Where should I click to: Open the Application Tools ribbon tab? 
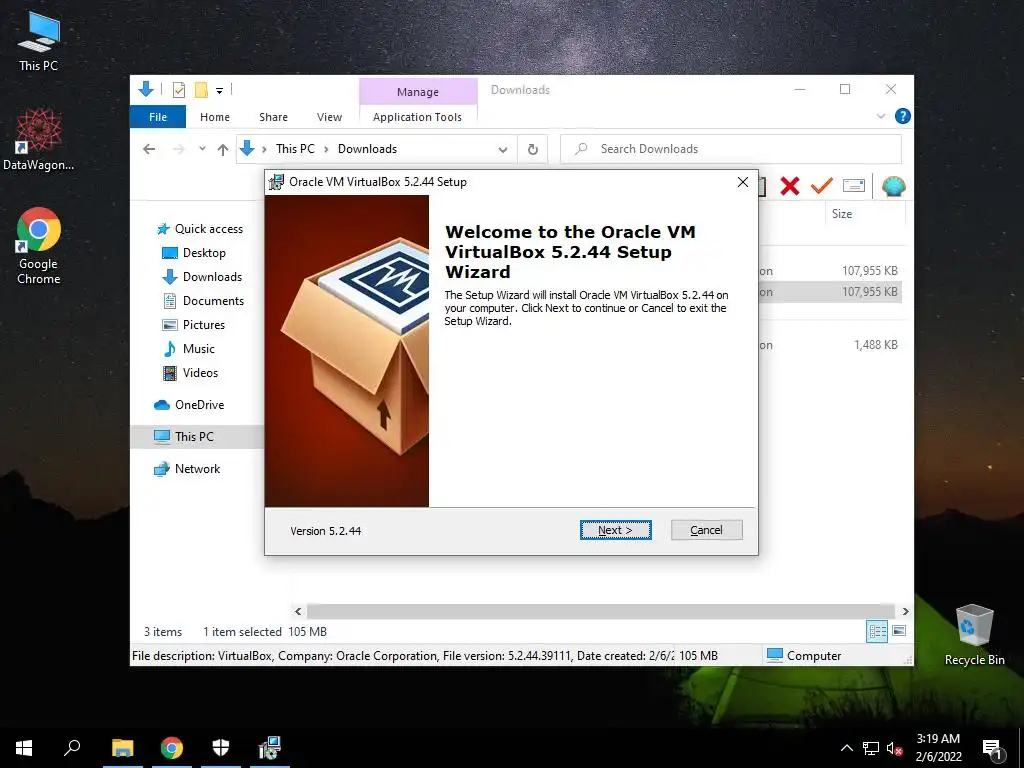417,117
